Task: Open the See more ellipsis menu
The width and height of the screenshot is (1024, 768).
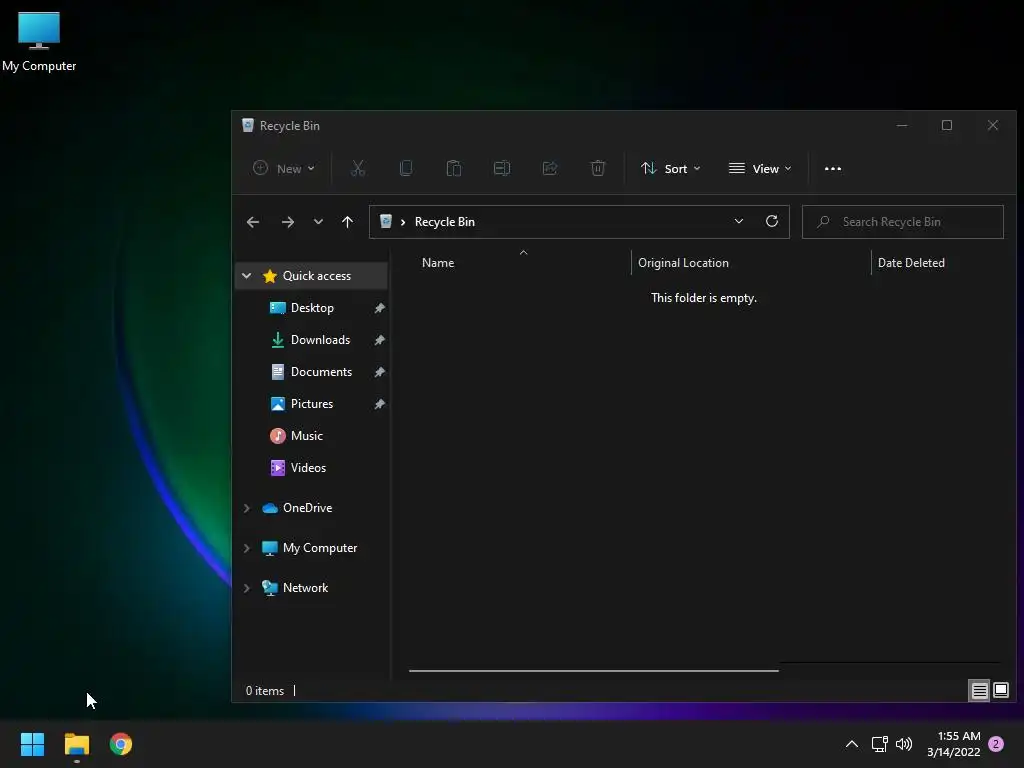Action: (x=833, y=168)
